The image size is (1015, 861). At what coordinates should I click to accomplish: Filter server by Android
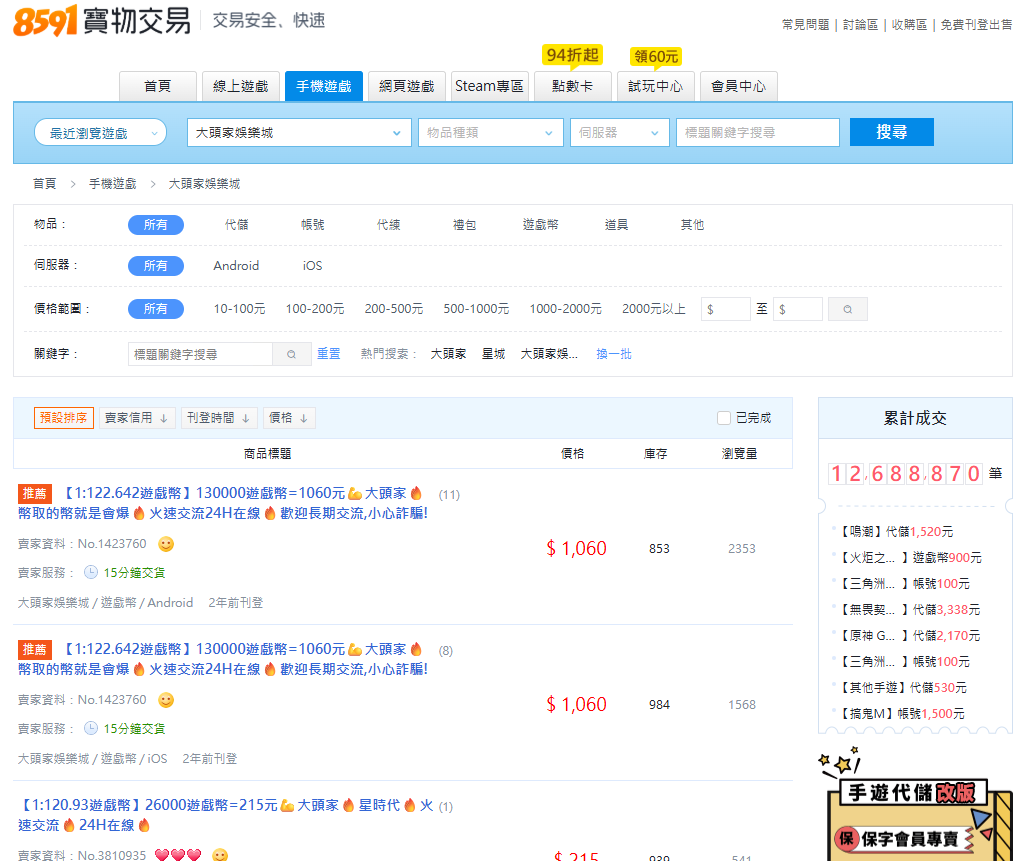pyautogui.click(x=236, y=266)
